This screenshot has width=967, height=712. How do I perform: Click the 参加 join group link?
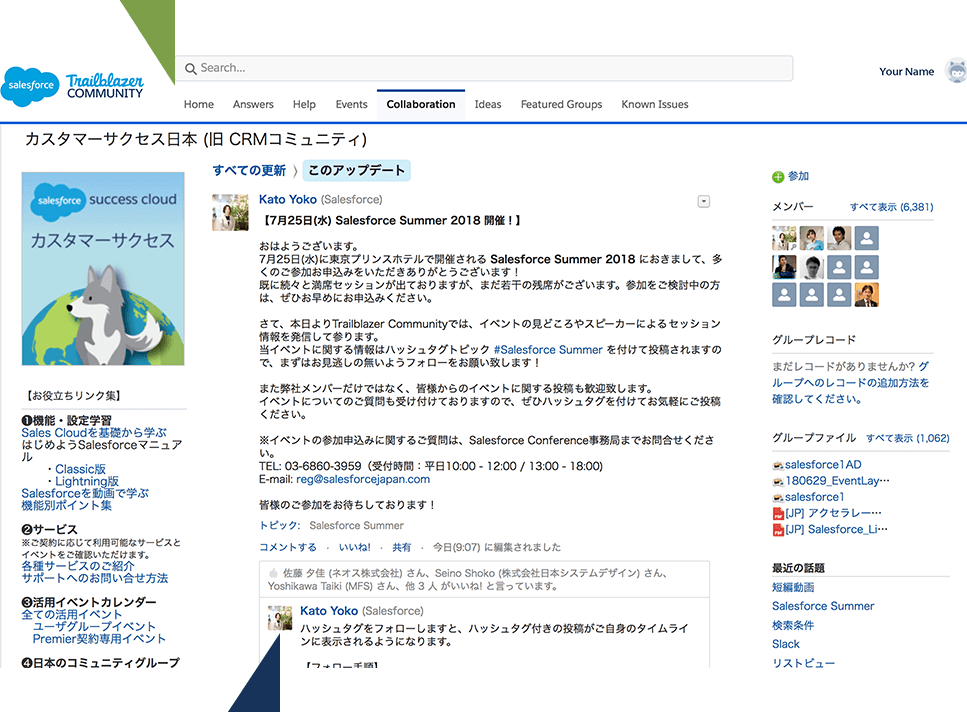pos(798,176)
